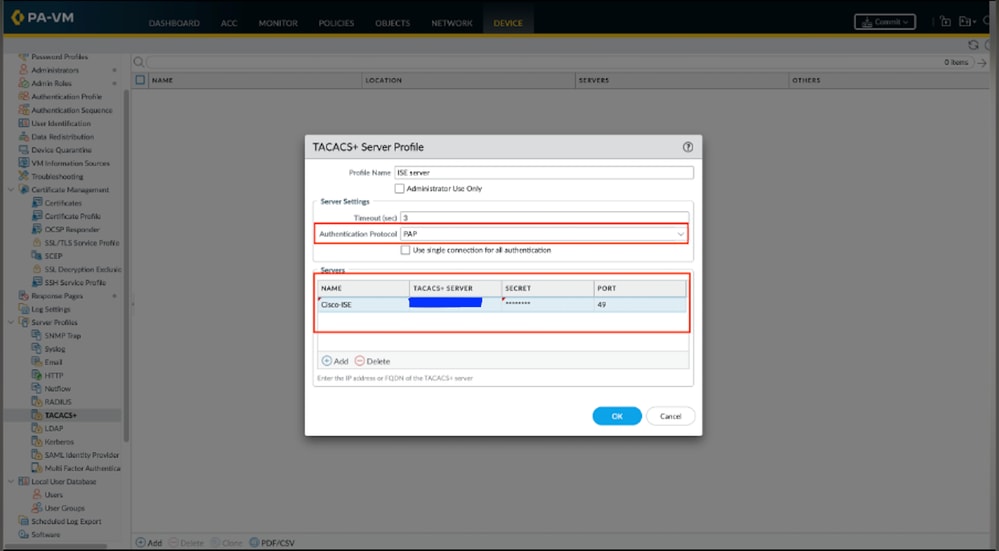Collapse the Certificate Management tree node
This screenshot has width=999, height=551.
11,190
